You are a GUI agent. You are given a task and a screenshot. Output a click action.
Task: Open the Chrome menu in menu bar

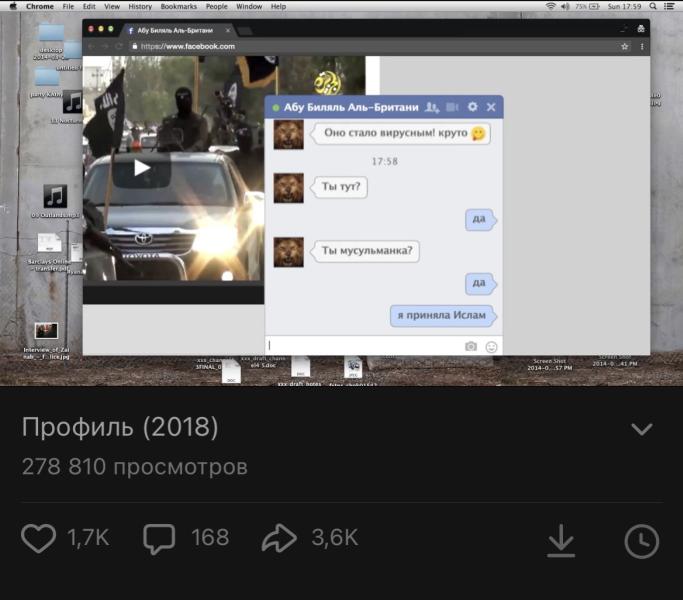tap(40, 7)
